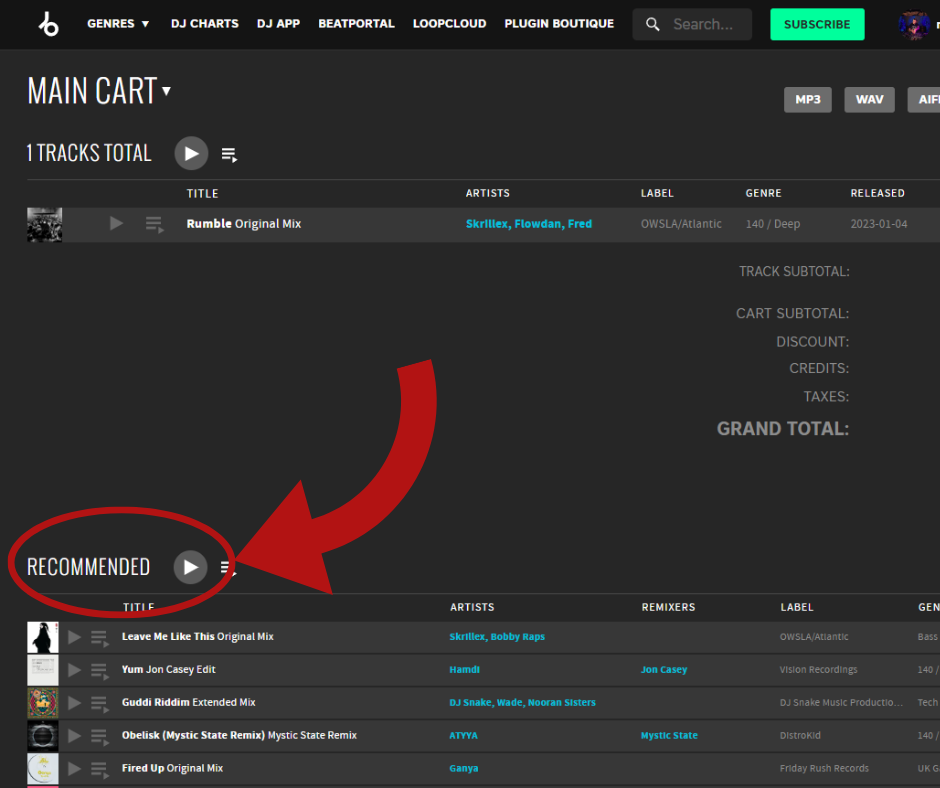Queue Guddi Riddim Extended Mix icon
The width and height of the screenshot is (940, 788).
pos(100,705)
